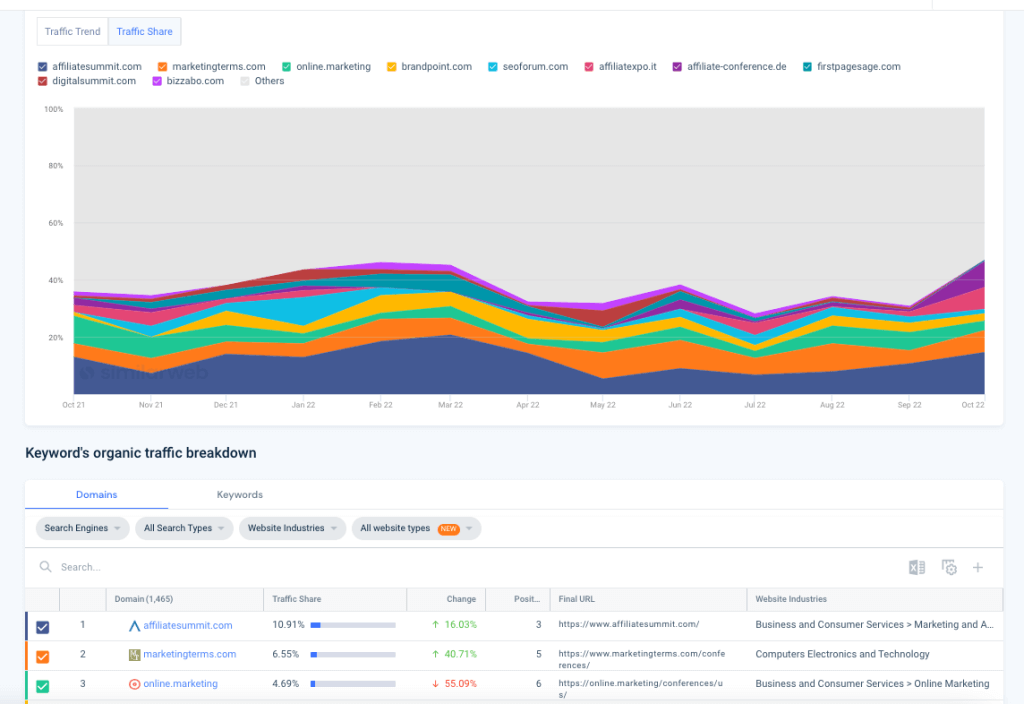Switch to the Keywords tab
Viewport: 1024px width, 704px height.
(240, 495)
